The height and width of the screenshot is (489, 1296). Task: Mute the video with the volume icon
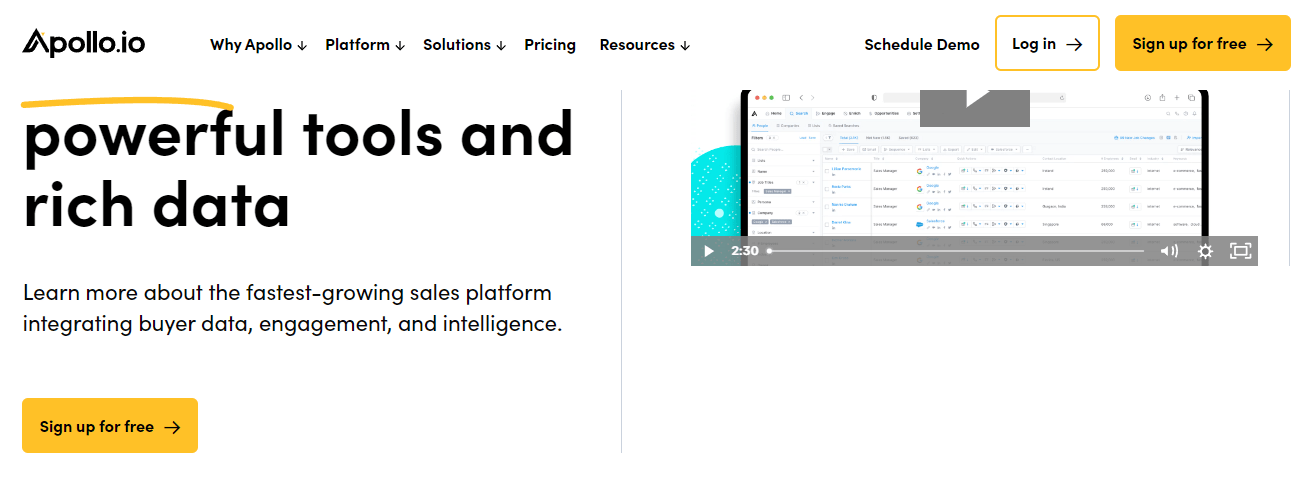[x=1168, y=251]
